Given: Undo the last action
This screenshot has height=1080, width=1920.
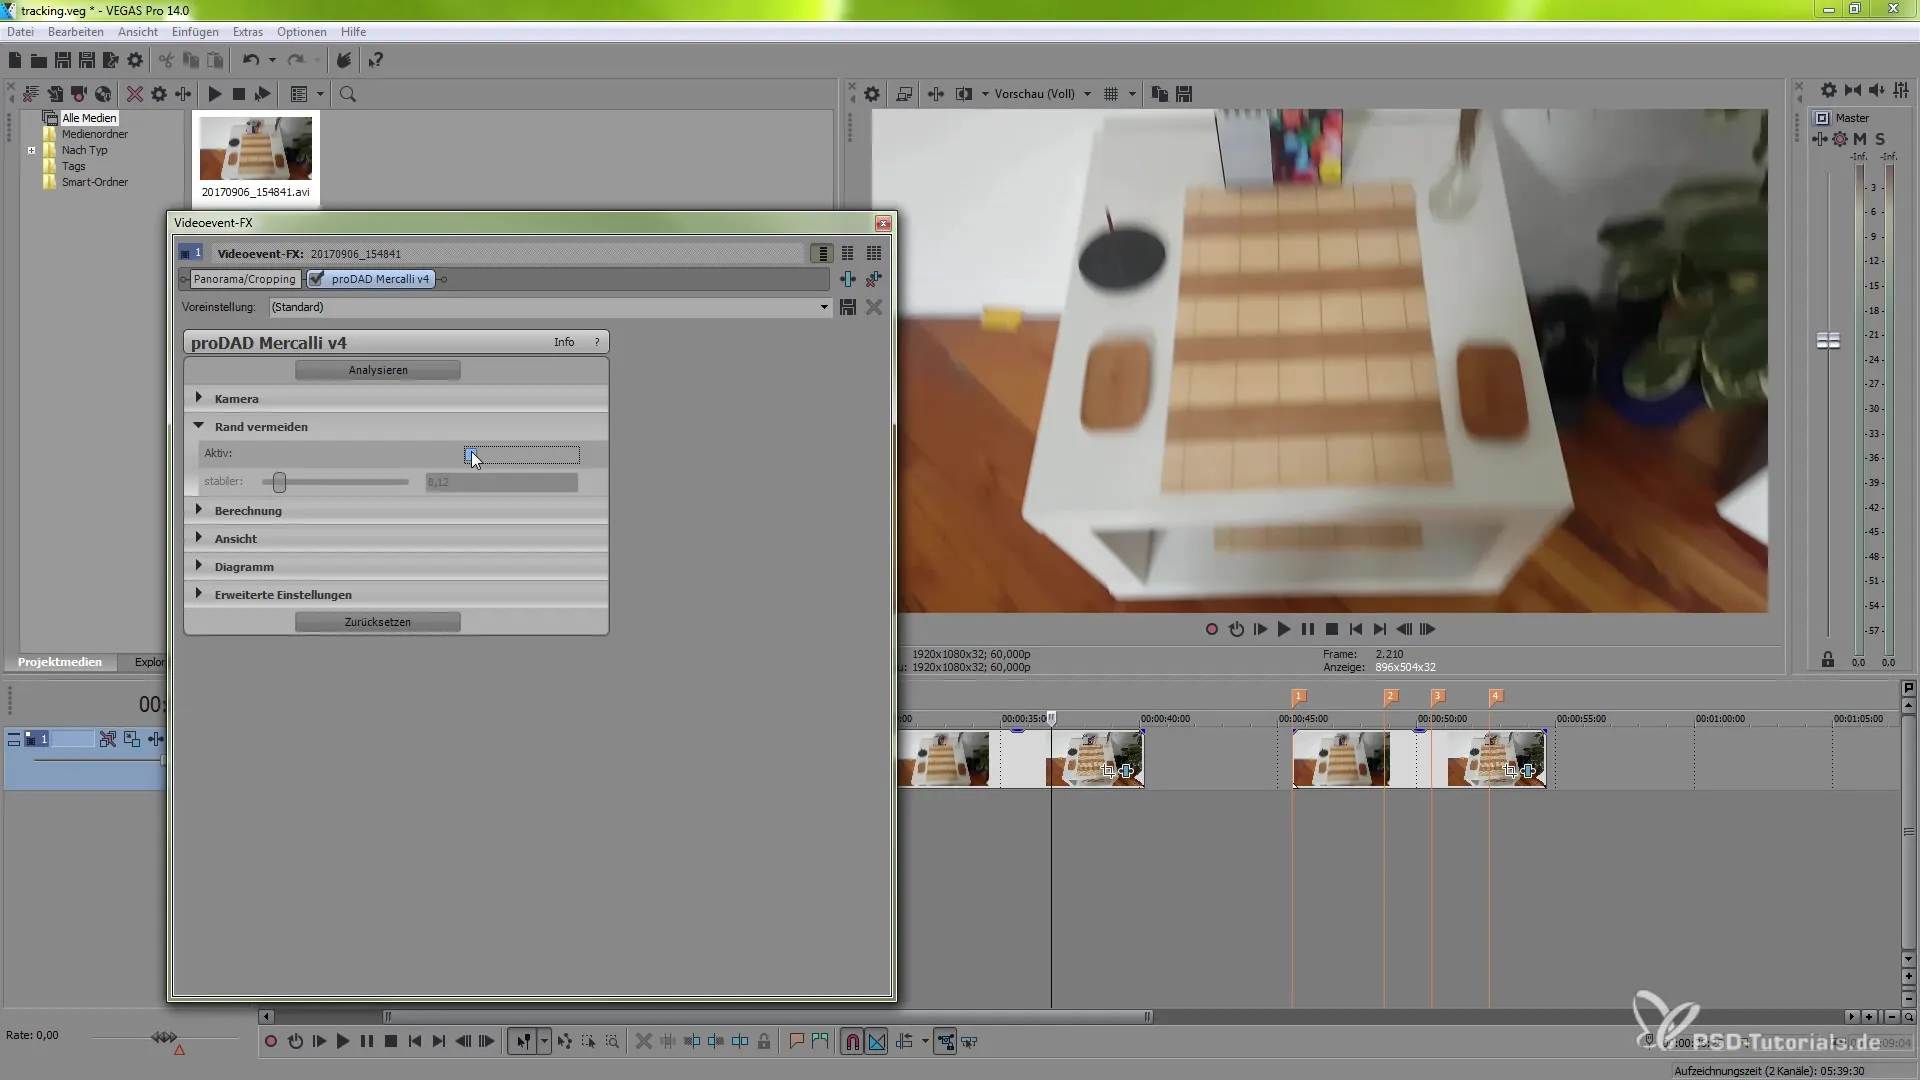Looking at the screenshot, I should click(x=250, y=61).
